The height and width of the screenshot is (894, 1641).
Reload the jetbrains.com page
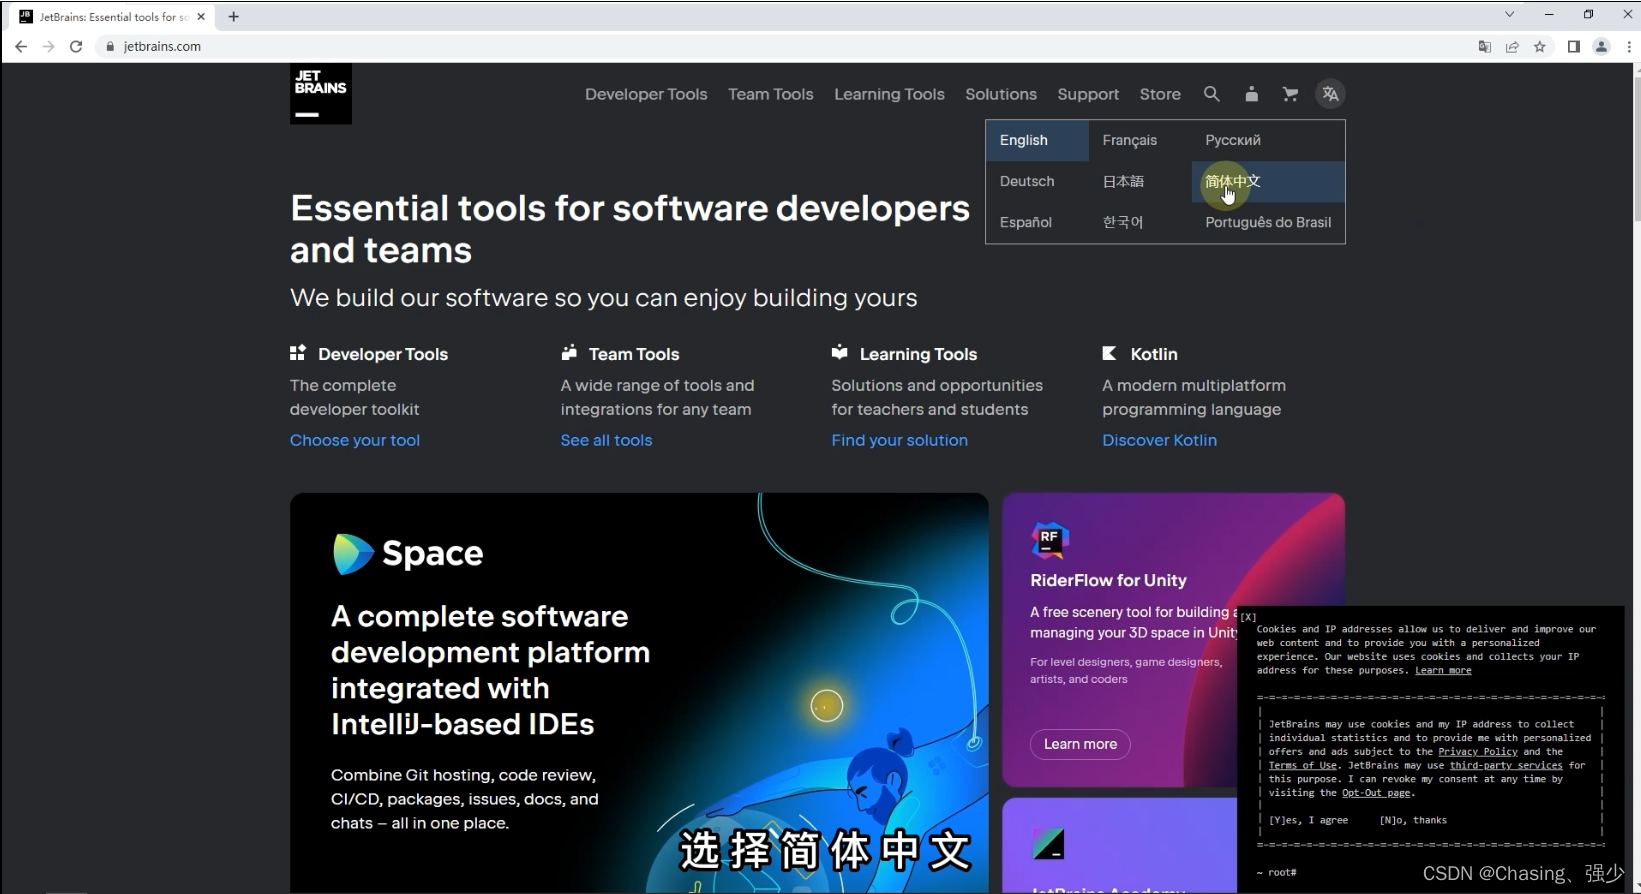coord(76,46)
